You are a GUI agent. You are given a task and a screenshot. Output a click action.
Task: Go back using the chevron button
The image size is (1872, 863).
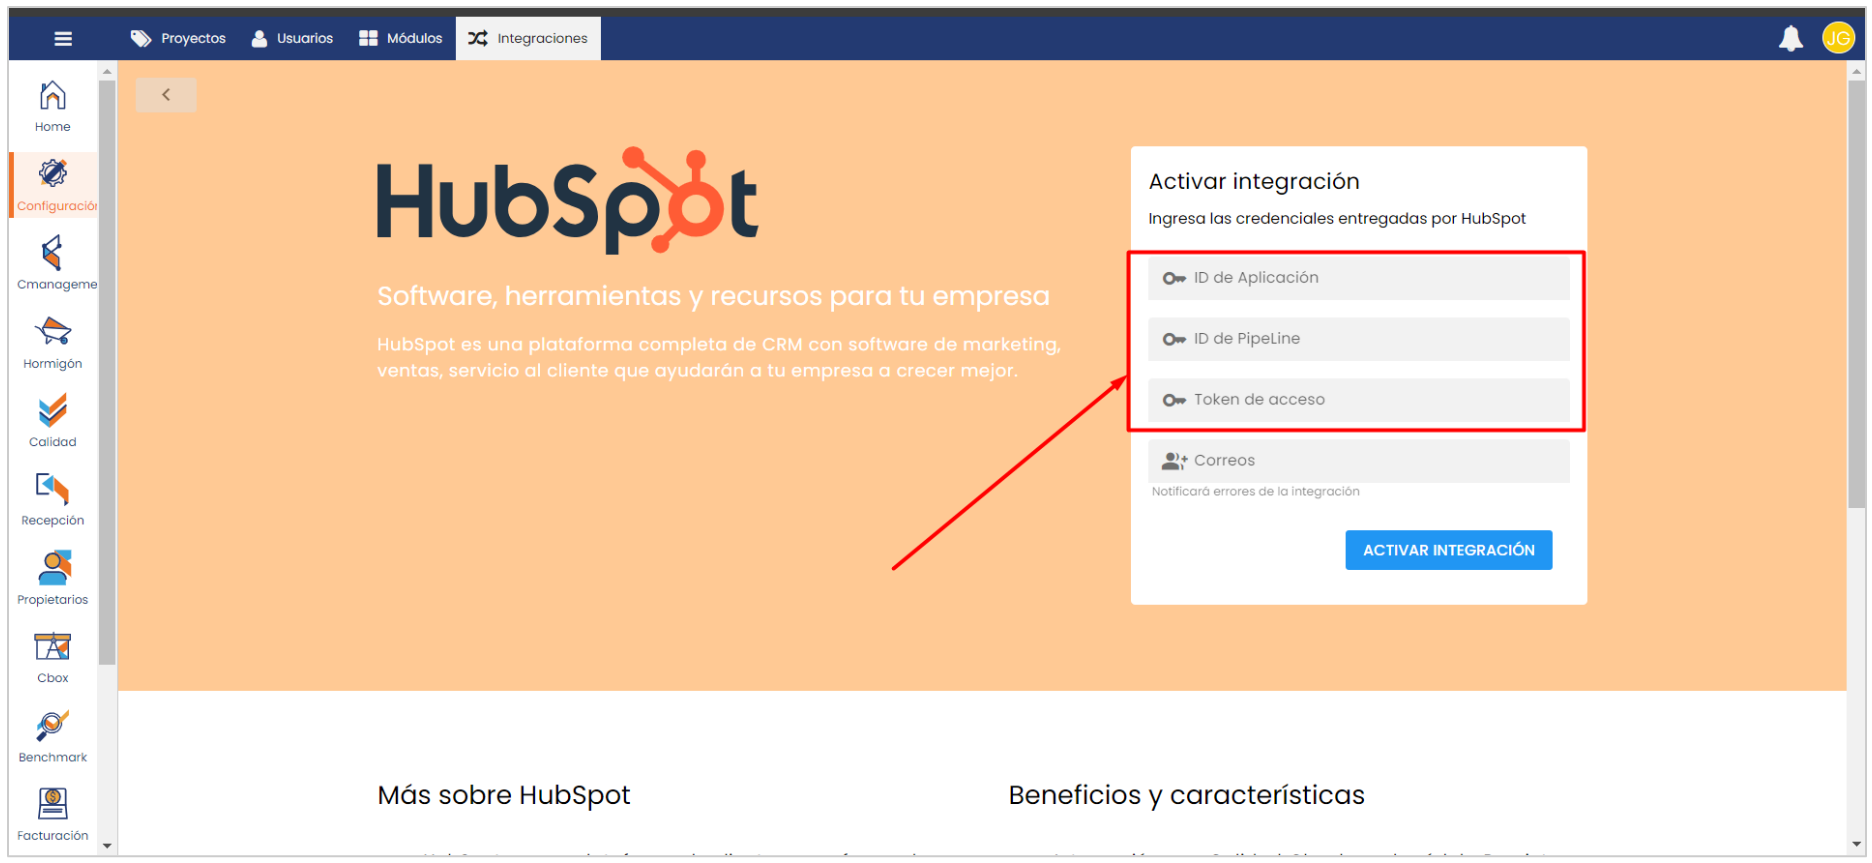click(166, 95)
